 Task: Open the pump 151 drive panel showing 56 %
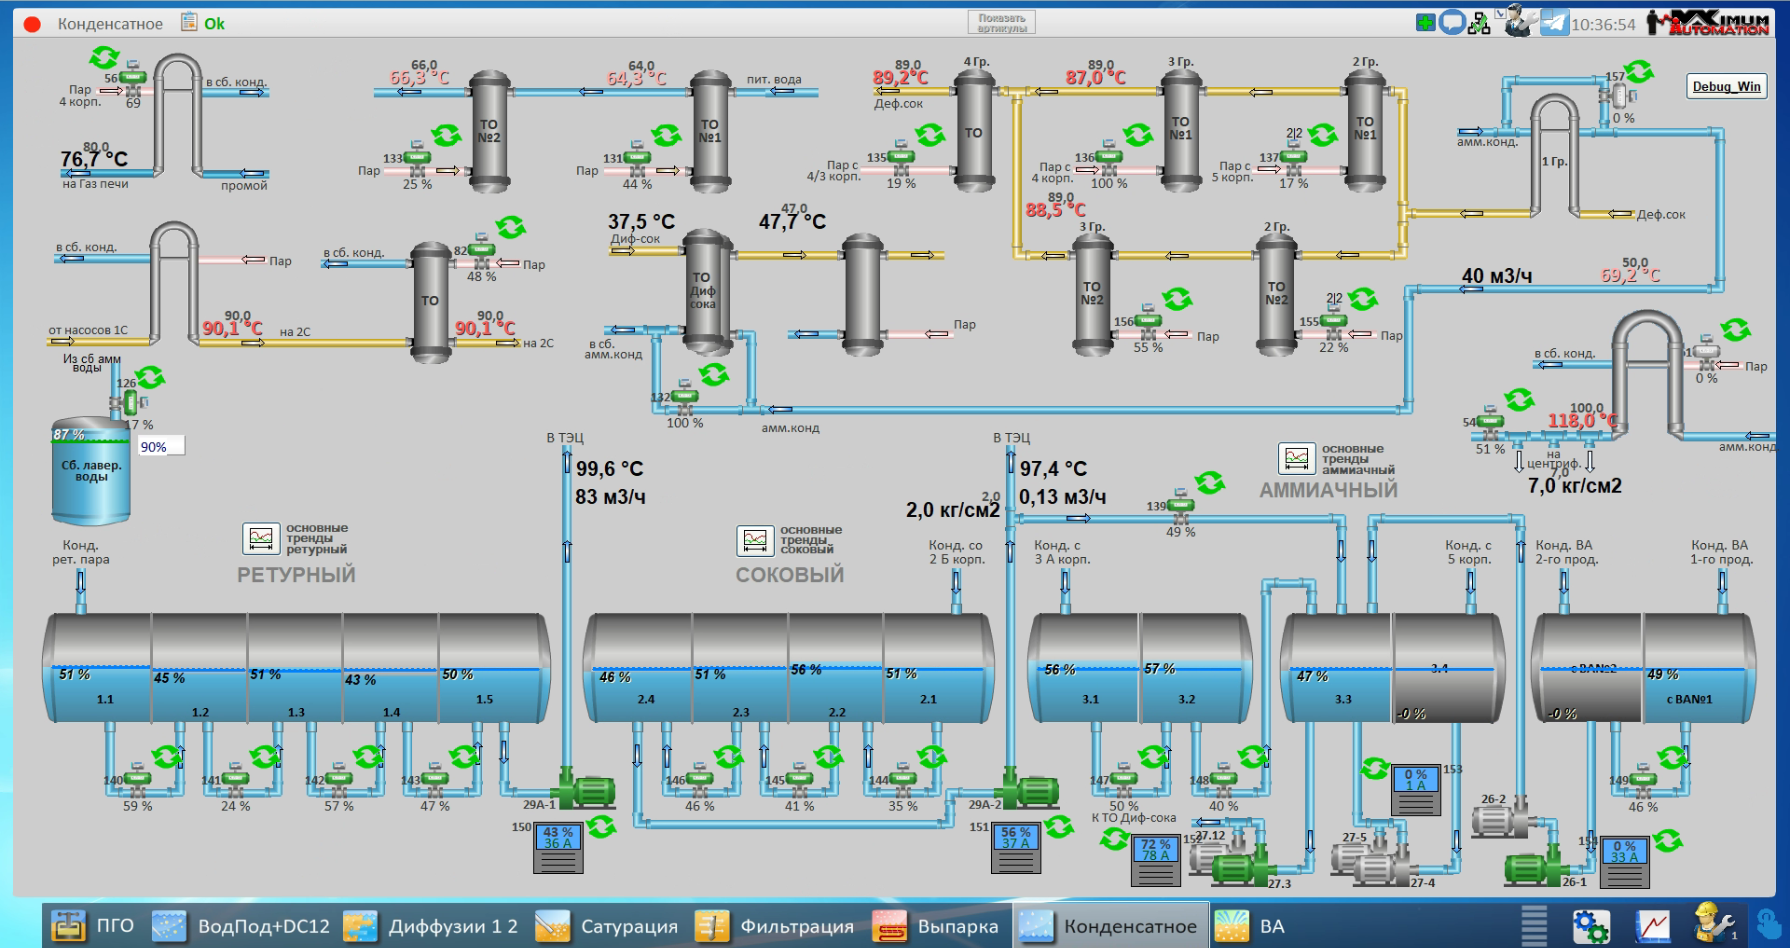click(1017, 847)
